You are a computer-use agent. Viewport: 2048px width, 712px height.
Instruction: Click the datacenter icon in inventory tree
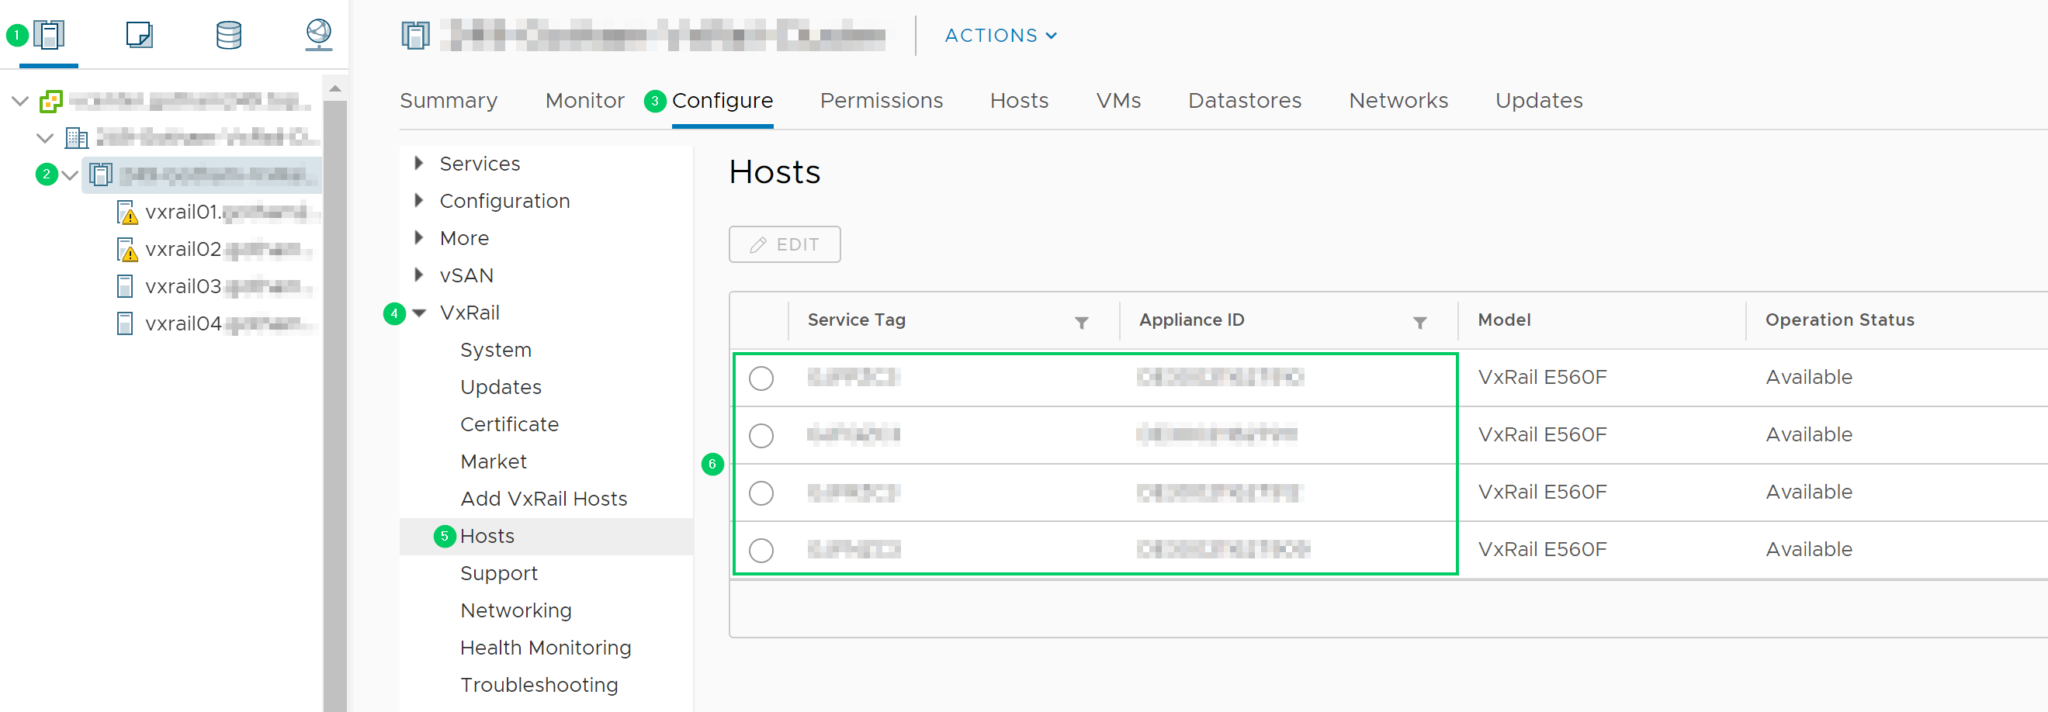point(77,138)
